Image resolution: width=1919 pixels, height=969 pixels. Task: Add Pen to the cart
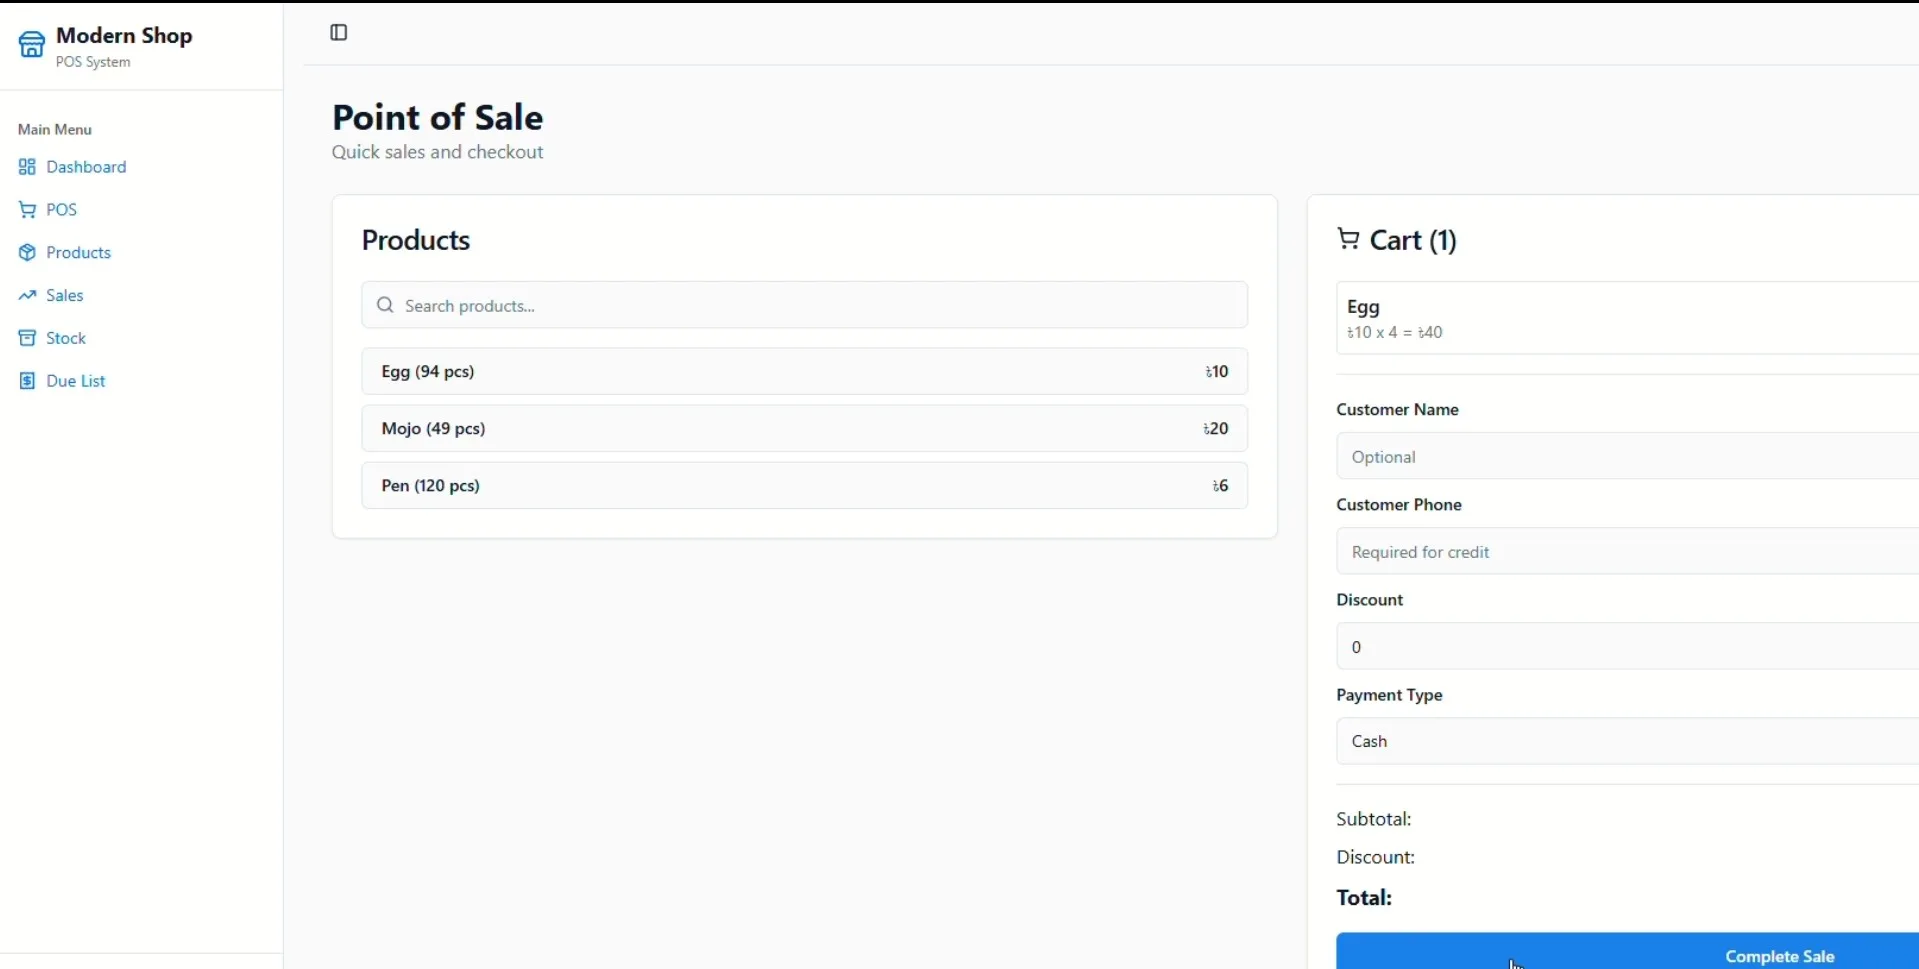point(804,485)
